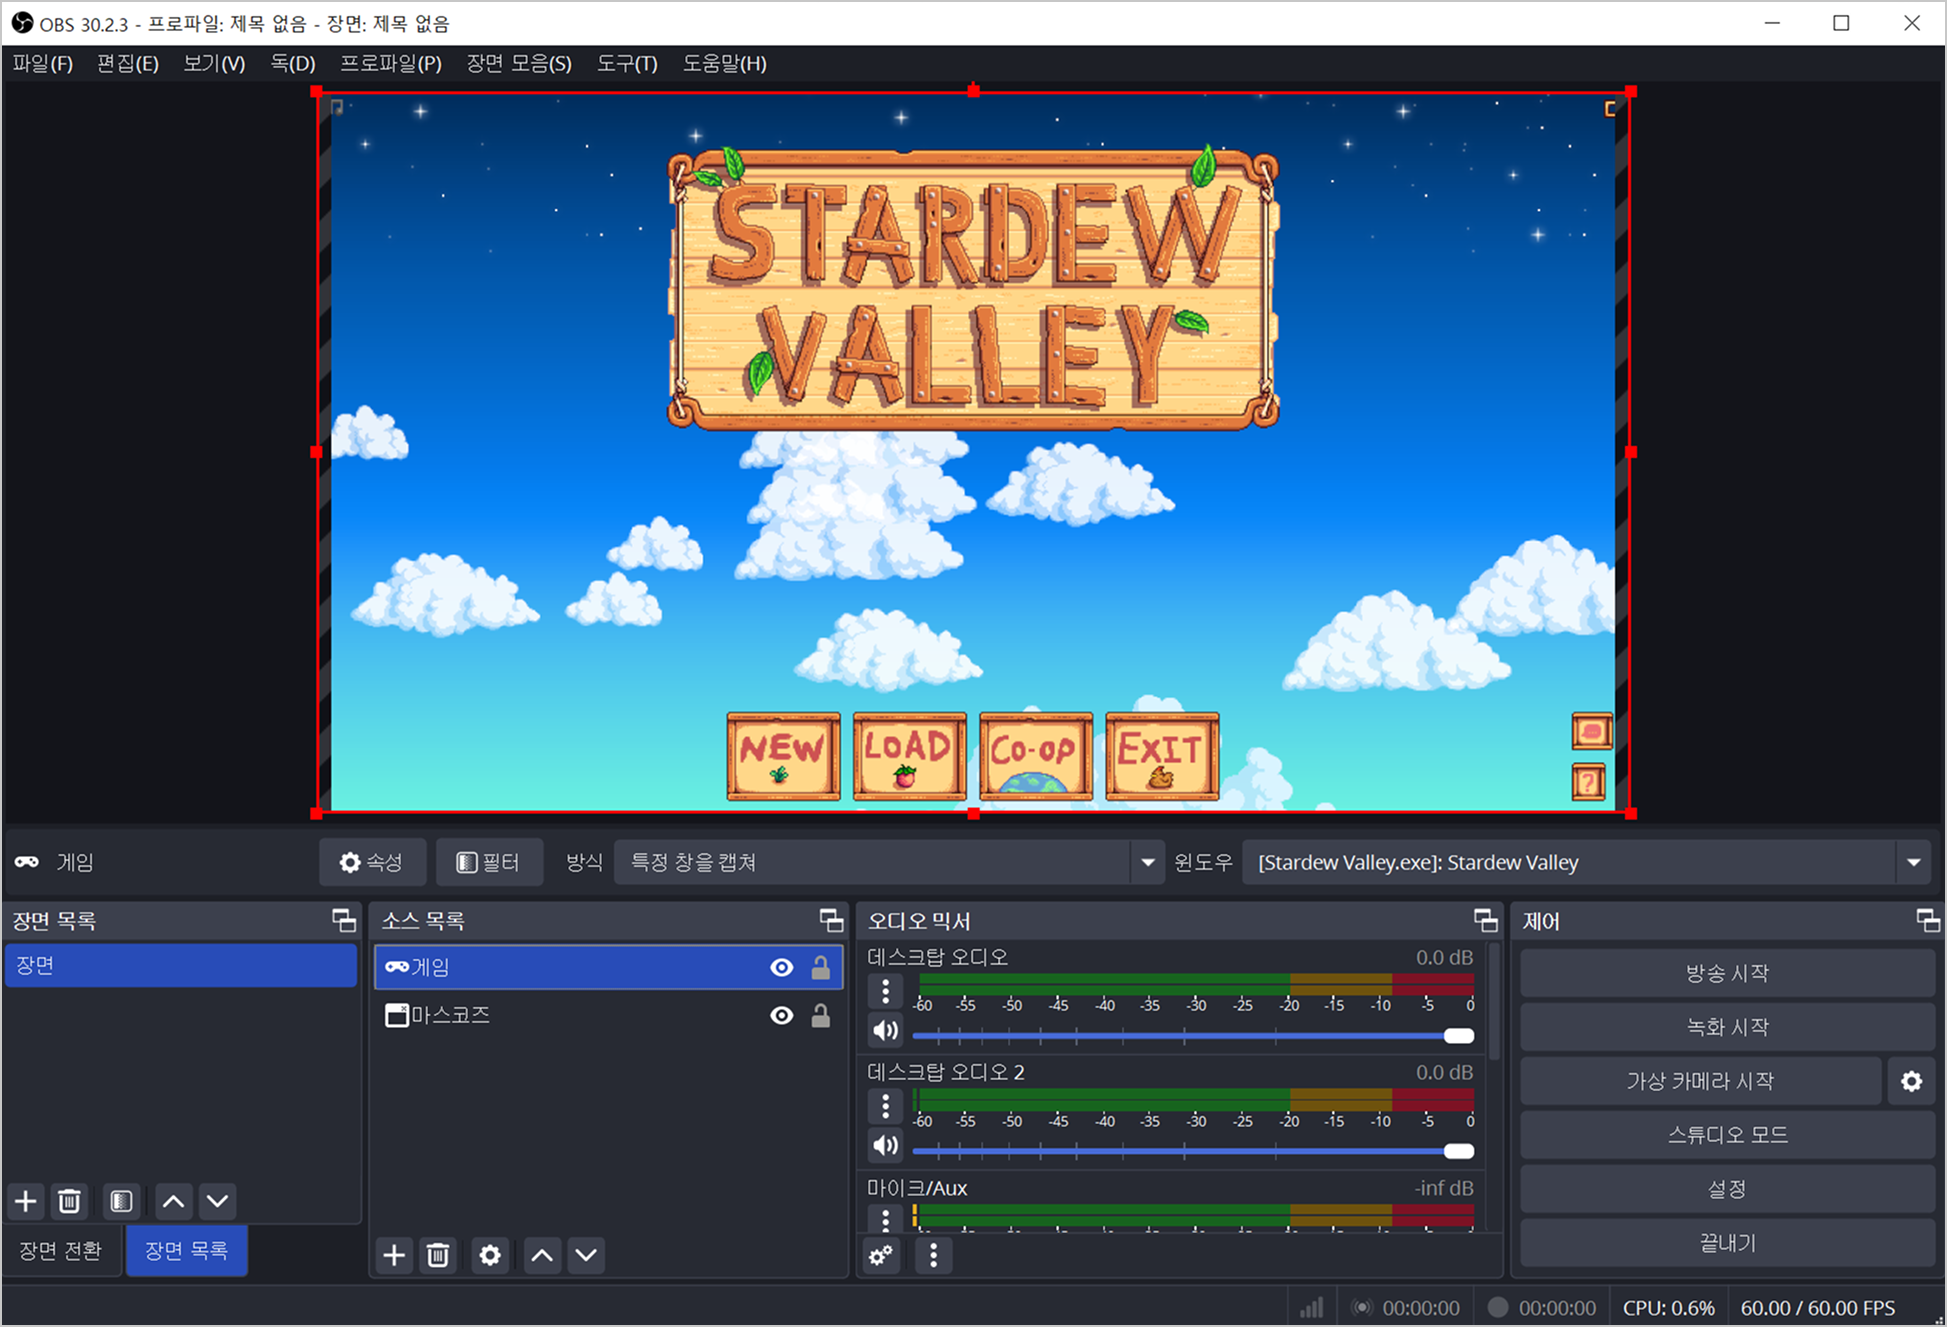1947x1327 pixels.
Task: Remove selected source with trash icon
Action: 438,1255
